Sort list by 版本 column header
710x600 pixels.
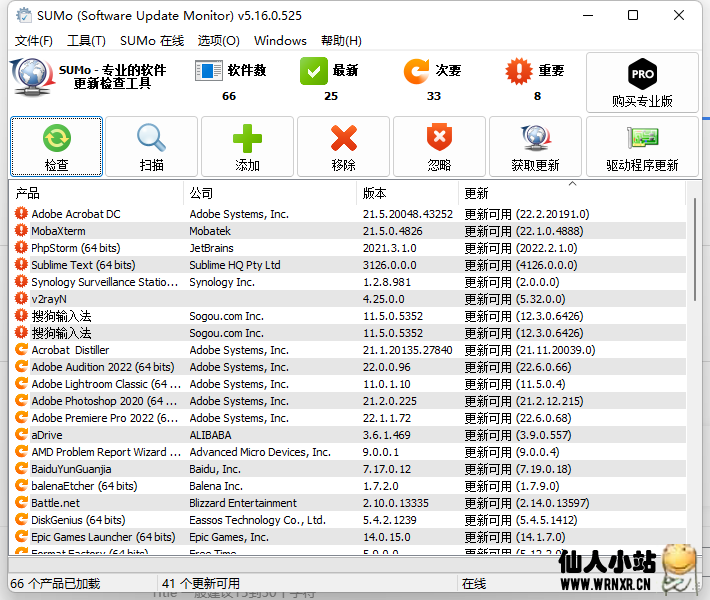point(408,193)
